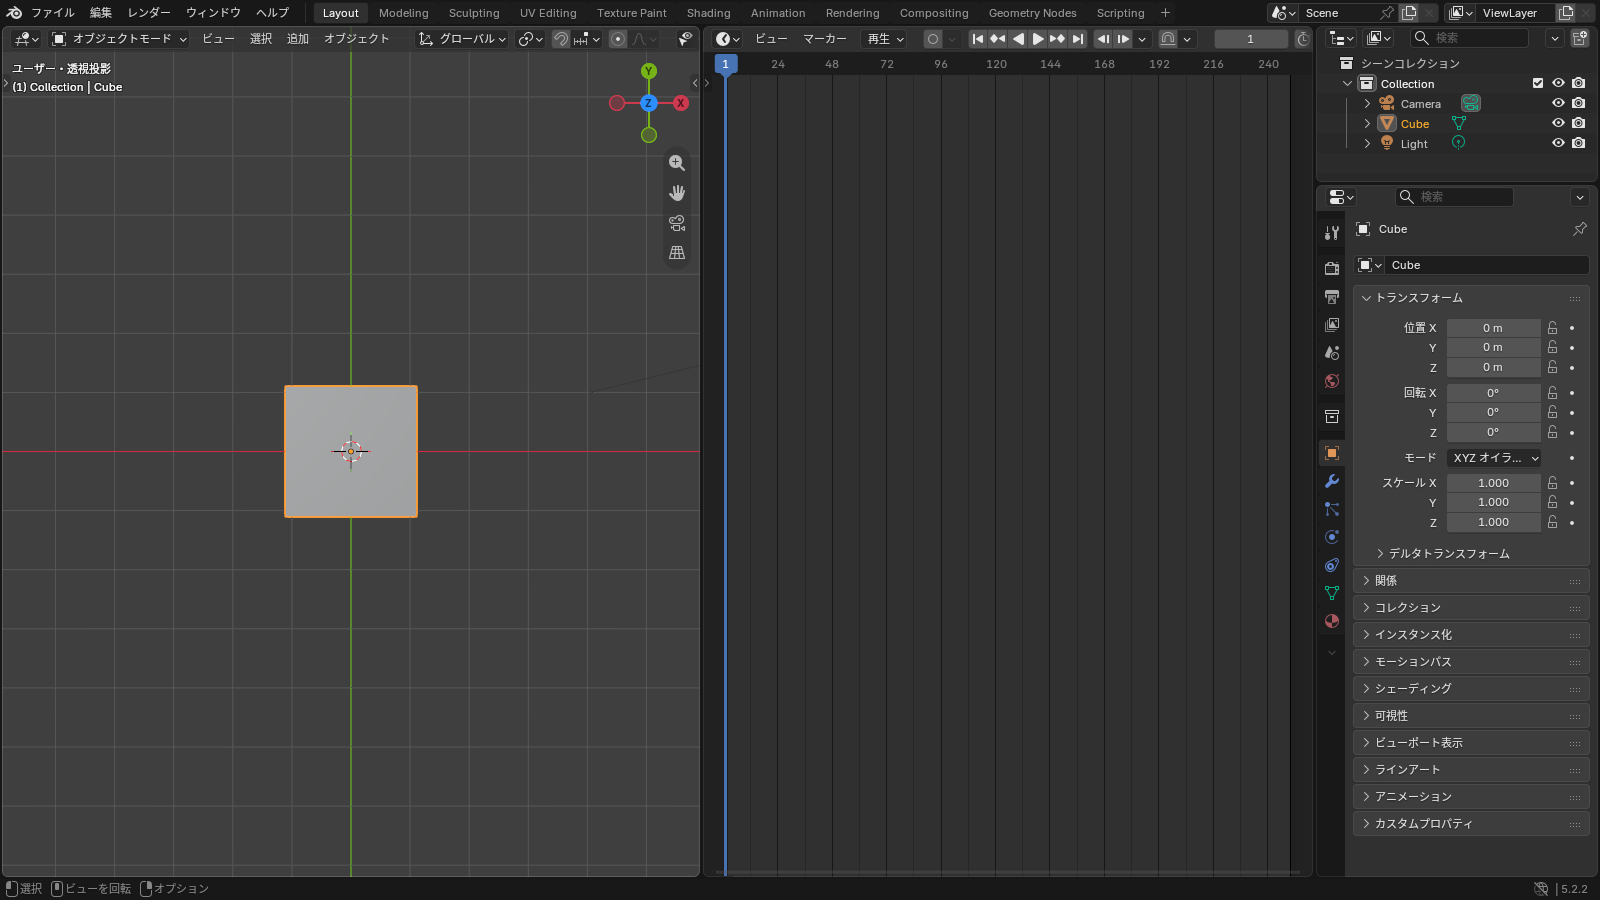The width and height of the screenshot is (1600, 900).
Task: Select the pan view hand icon
Action: 677,193
